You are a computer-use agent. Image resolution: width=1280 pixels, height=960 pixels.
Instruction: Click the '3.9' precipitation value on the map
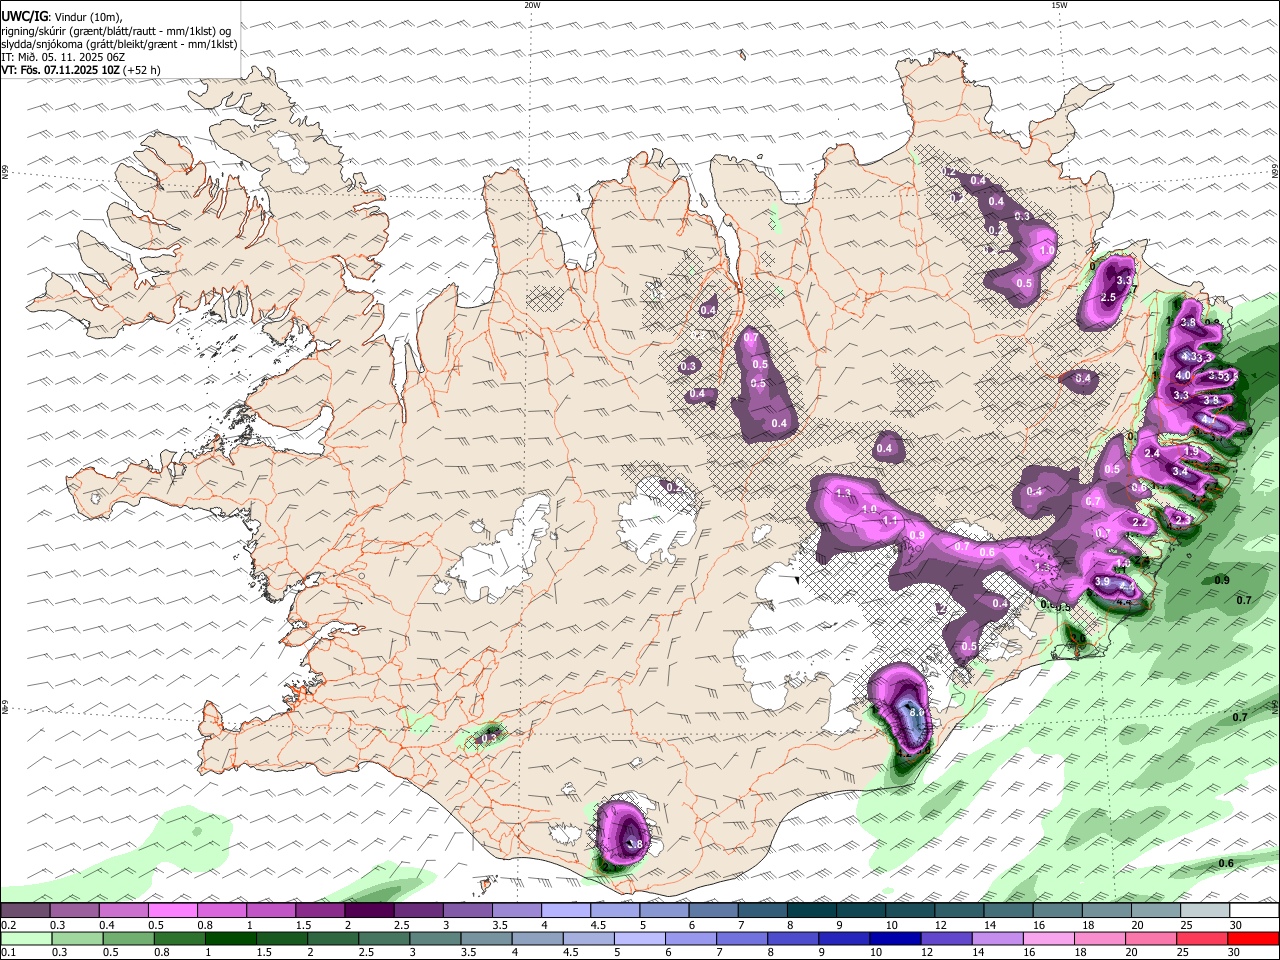[x=1104, y=582]
